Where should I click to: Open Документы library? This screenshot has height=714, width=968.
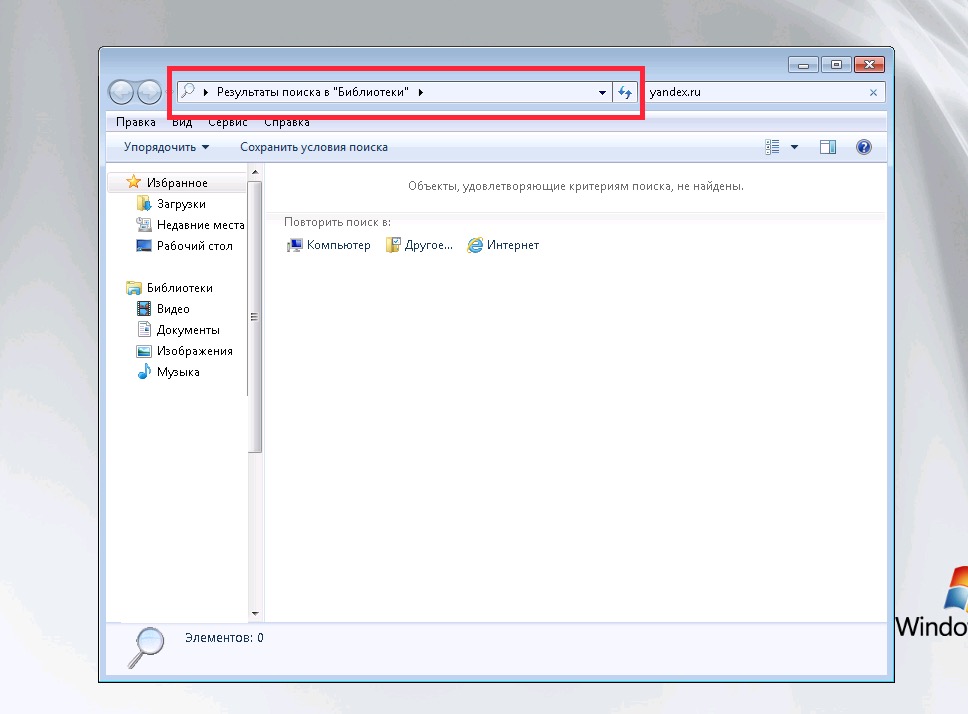click(188, 330)
